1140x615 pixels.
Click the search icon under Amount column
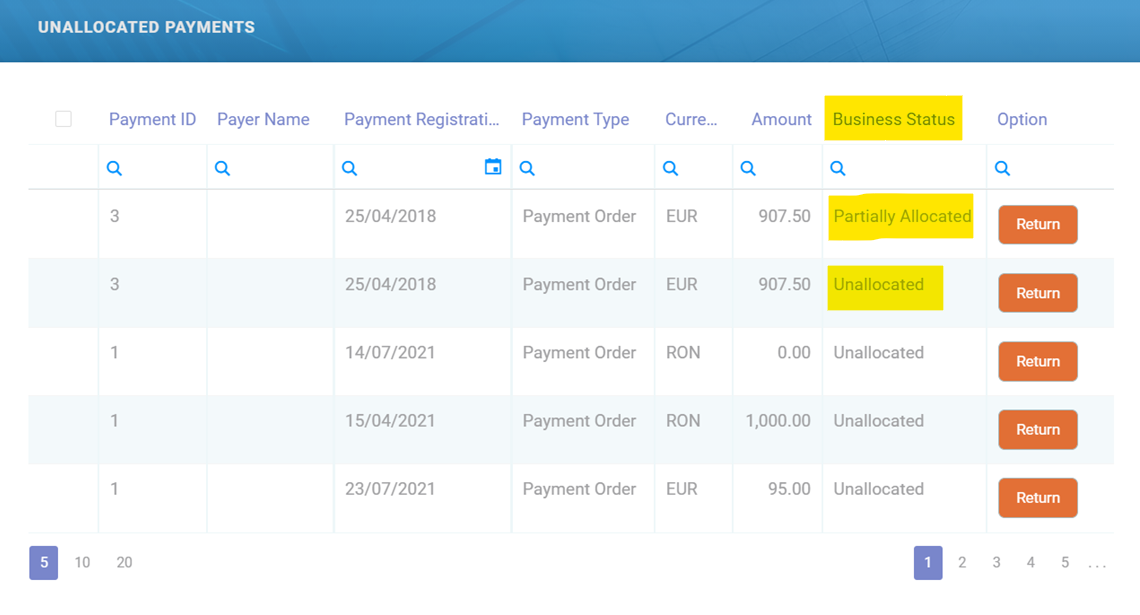(x=747, y=168)
